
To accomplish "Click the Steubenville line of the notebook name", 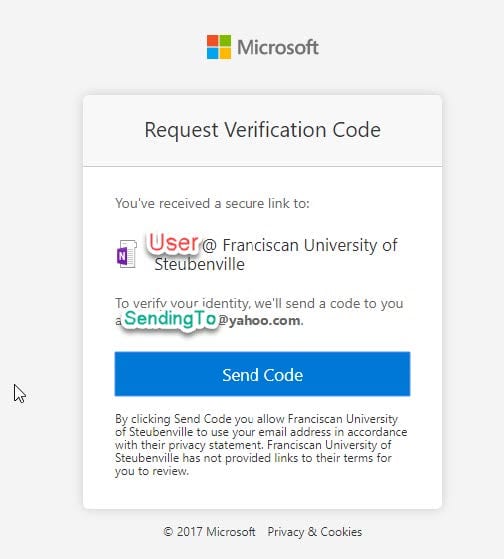I will pos(199,265).
